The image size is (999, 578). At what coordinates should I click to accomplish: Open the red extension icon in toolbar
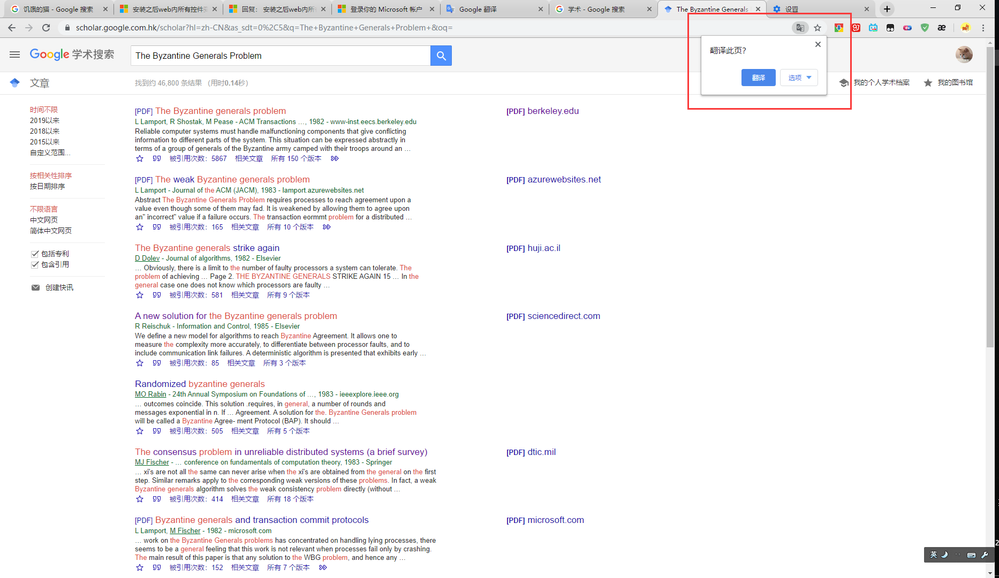(x=856, y=27)
